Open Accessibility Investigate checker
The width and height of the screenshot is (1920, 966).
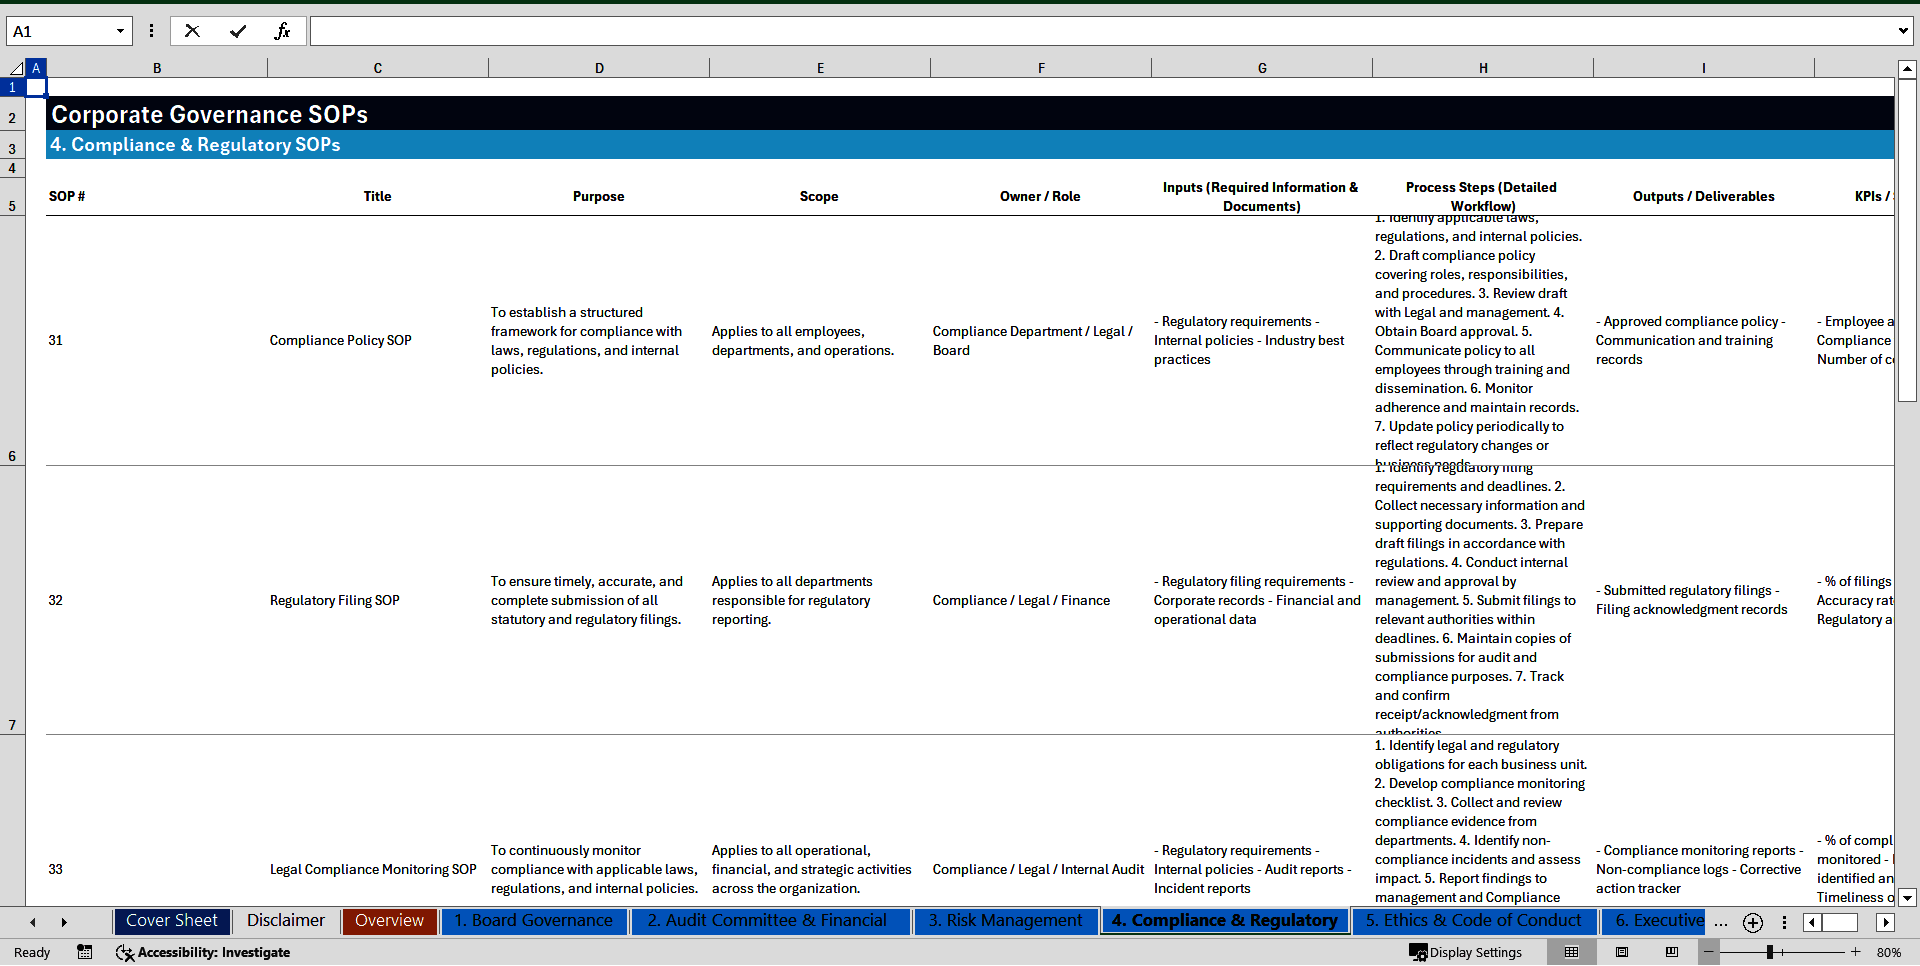[x=203, y=952]
